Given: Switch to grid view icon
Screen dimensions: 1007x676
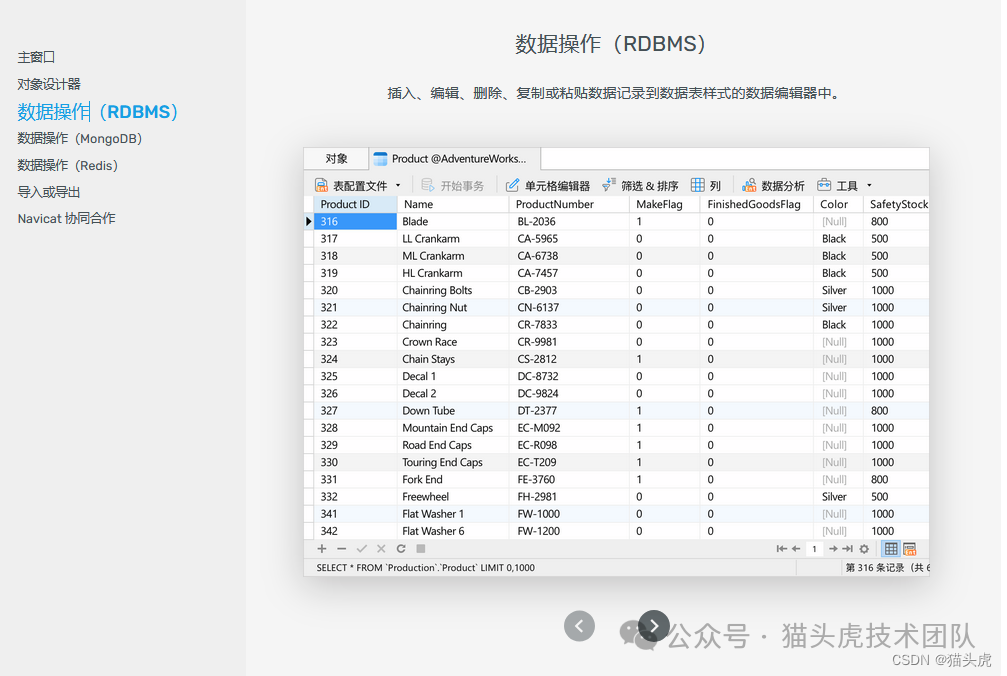Looking at the screenshot, I should point(891,549).
